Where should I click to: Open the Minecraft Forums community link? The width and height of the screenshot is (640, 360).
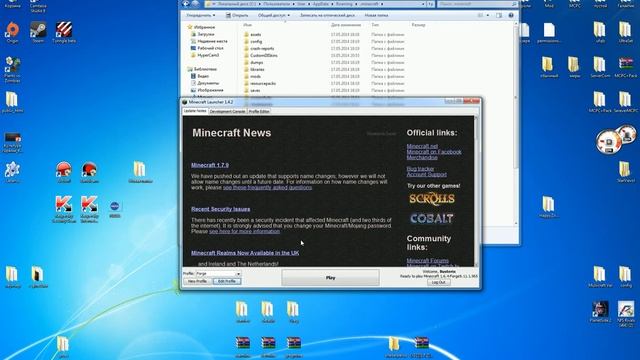click(x=427, y=260)
